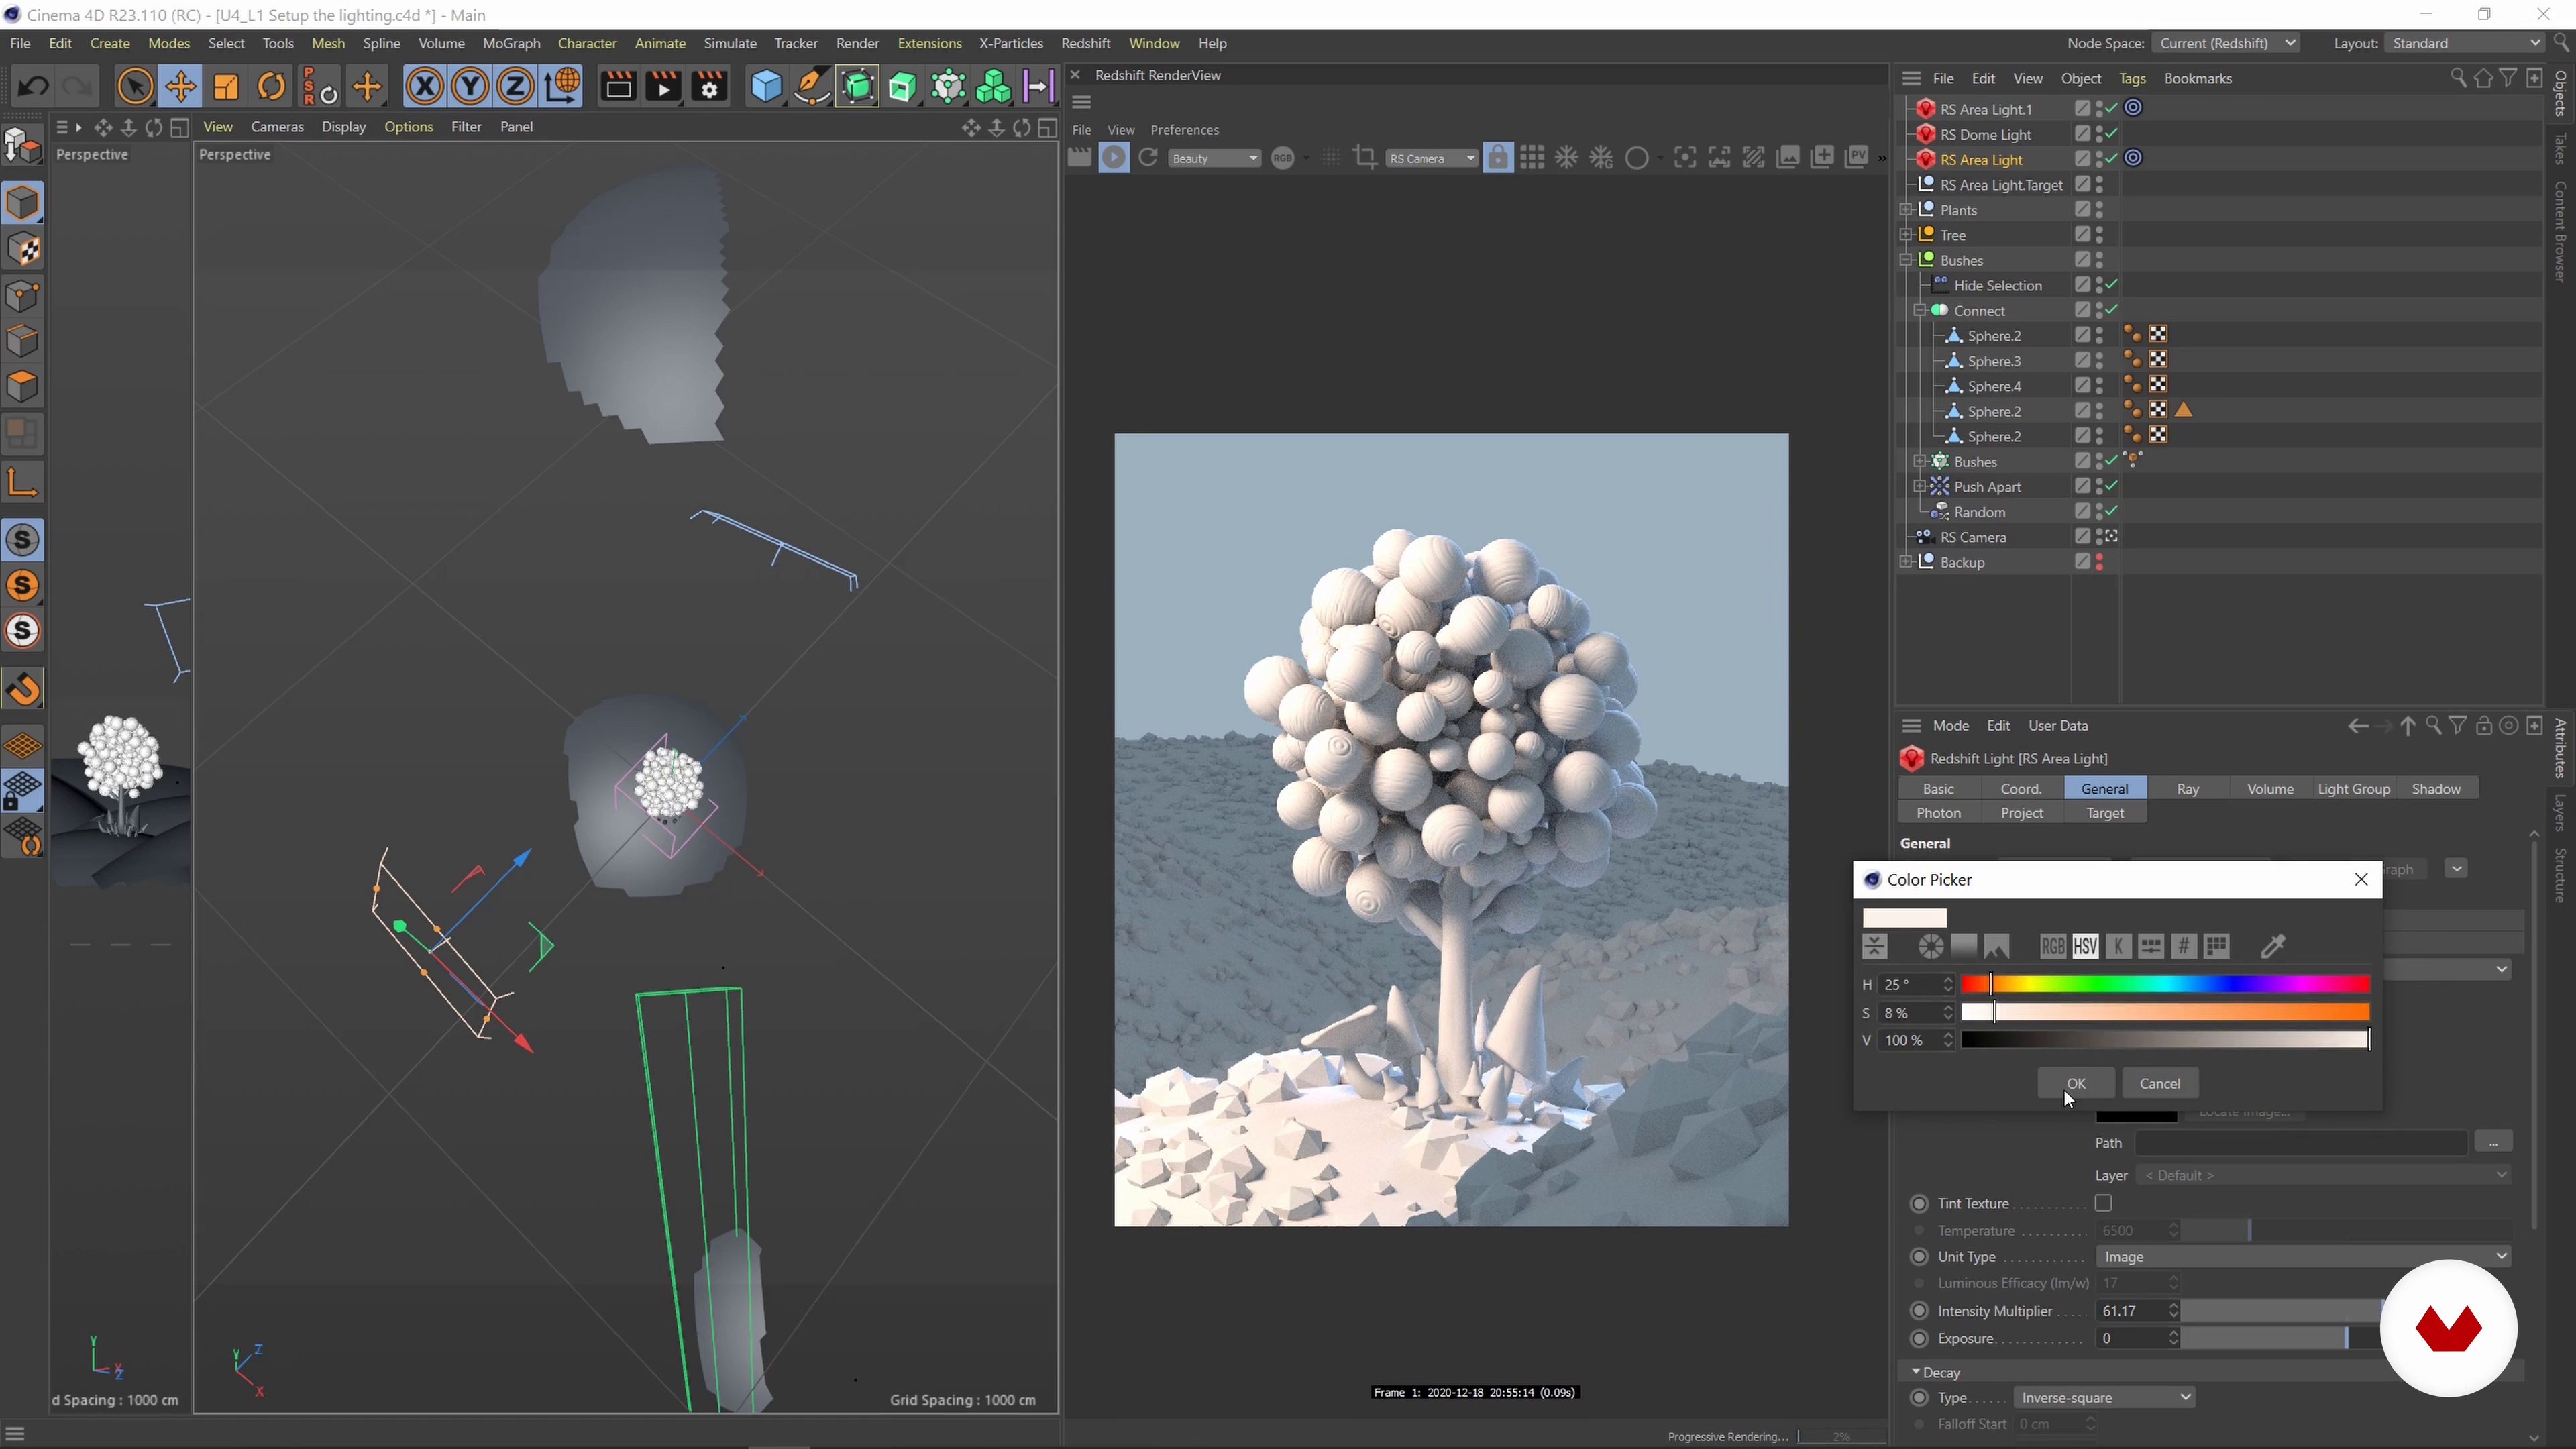Click Render View clapperboard icon
The height and width of the screenshot is (1449, 2576).
pos(618,87)
